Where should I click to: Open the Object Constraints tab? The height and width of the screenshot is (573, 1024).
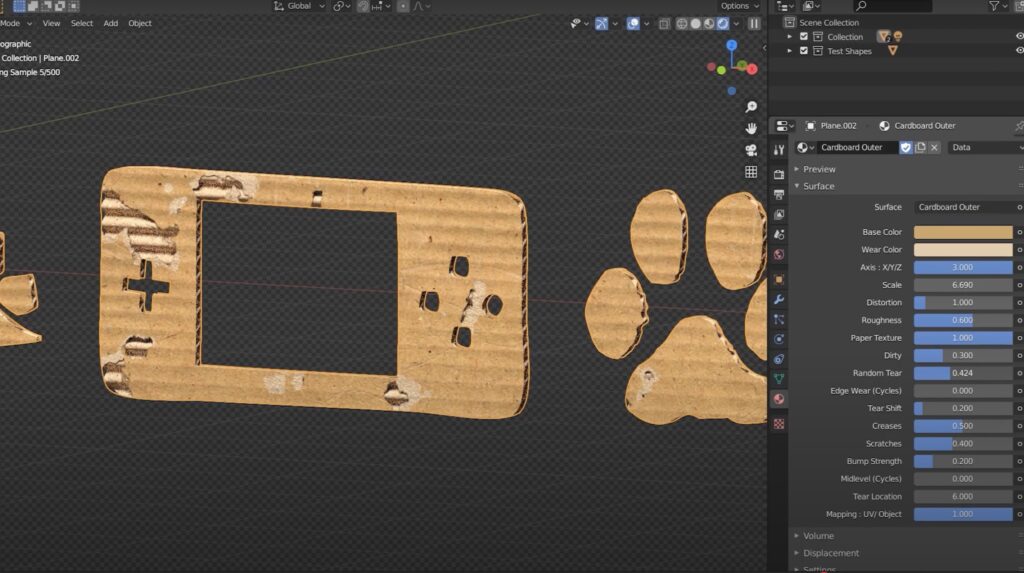pos(778,359)
